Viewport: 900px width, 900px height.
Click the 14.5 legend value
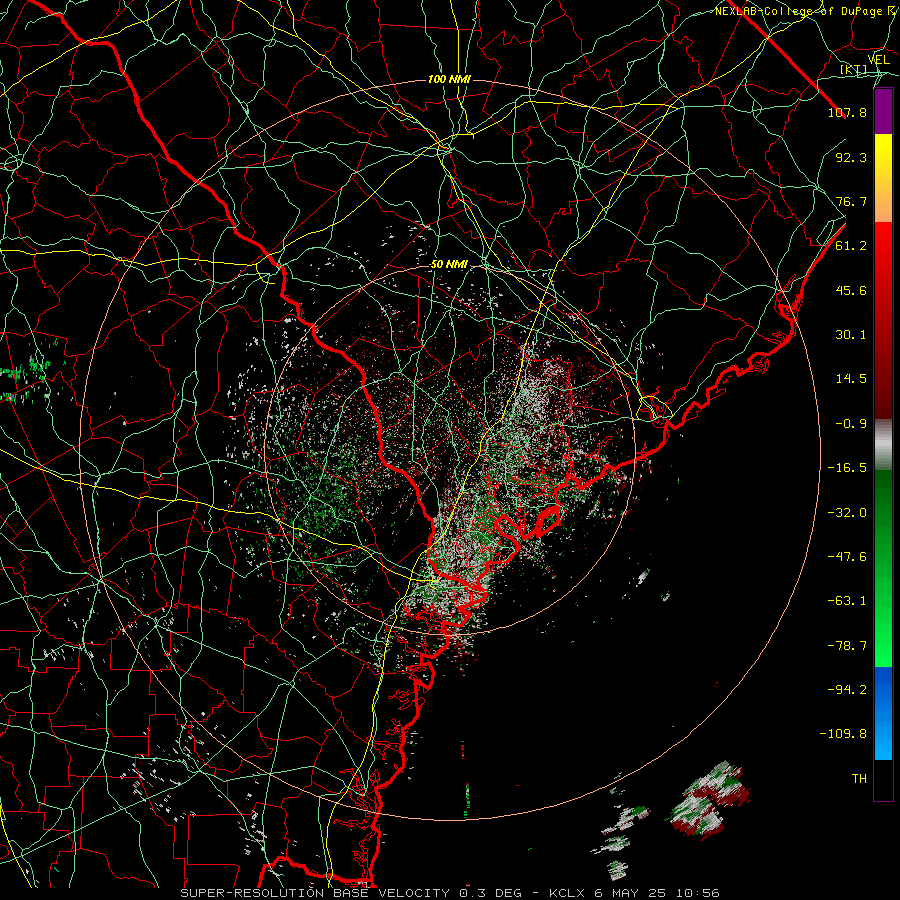click(851, 379)
